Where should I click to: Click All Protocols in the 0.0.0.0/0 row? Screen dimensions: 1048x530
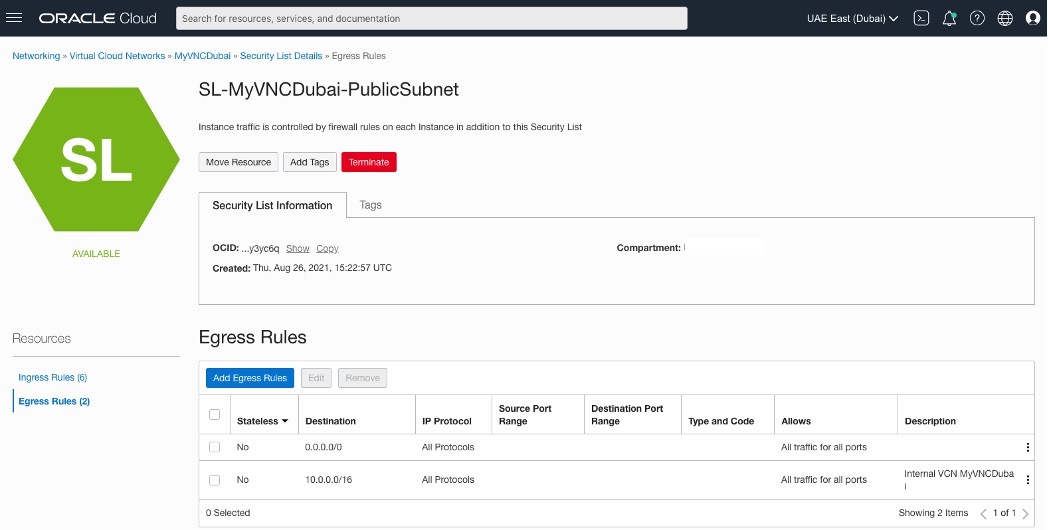pos(448,447)
